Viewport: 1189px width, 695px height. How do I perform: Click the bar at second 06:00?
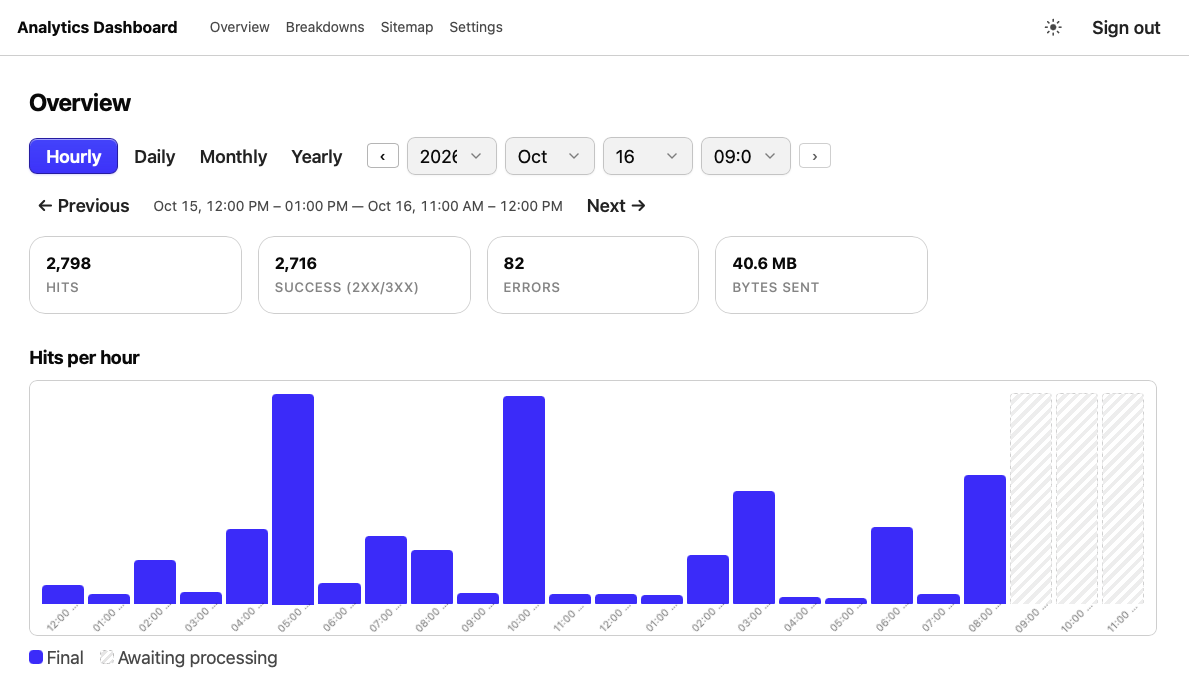tap(892, 565)
